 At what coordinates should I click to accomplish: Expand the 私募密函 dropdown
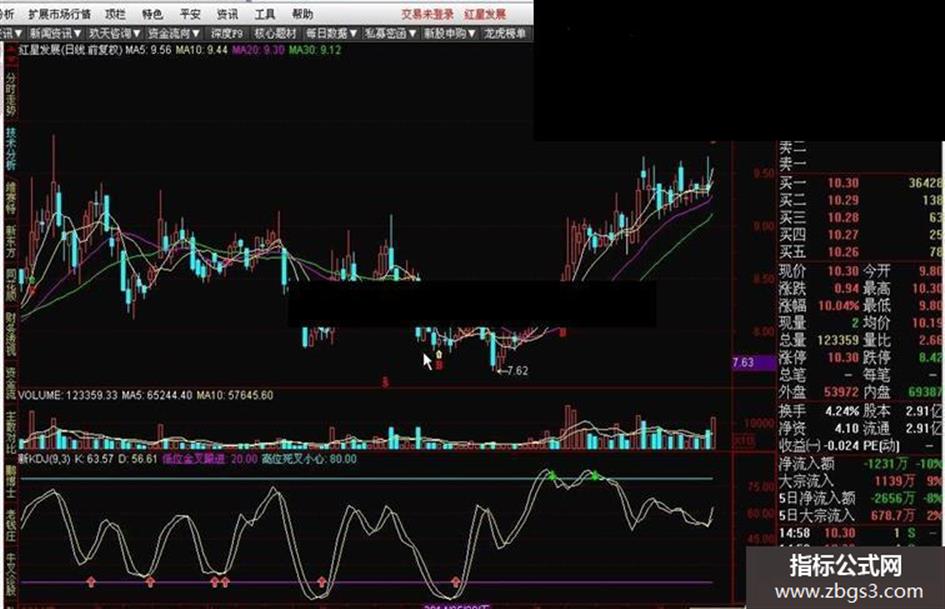pos(389,33)
